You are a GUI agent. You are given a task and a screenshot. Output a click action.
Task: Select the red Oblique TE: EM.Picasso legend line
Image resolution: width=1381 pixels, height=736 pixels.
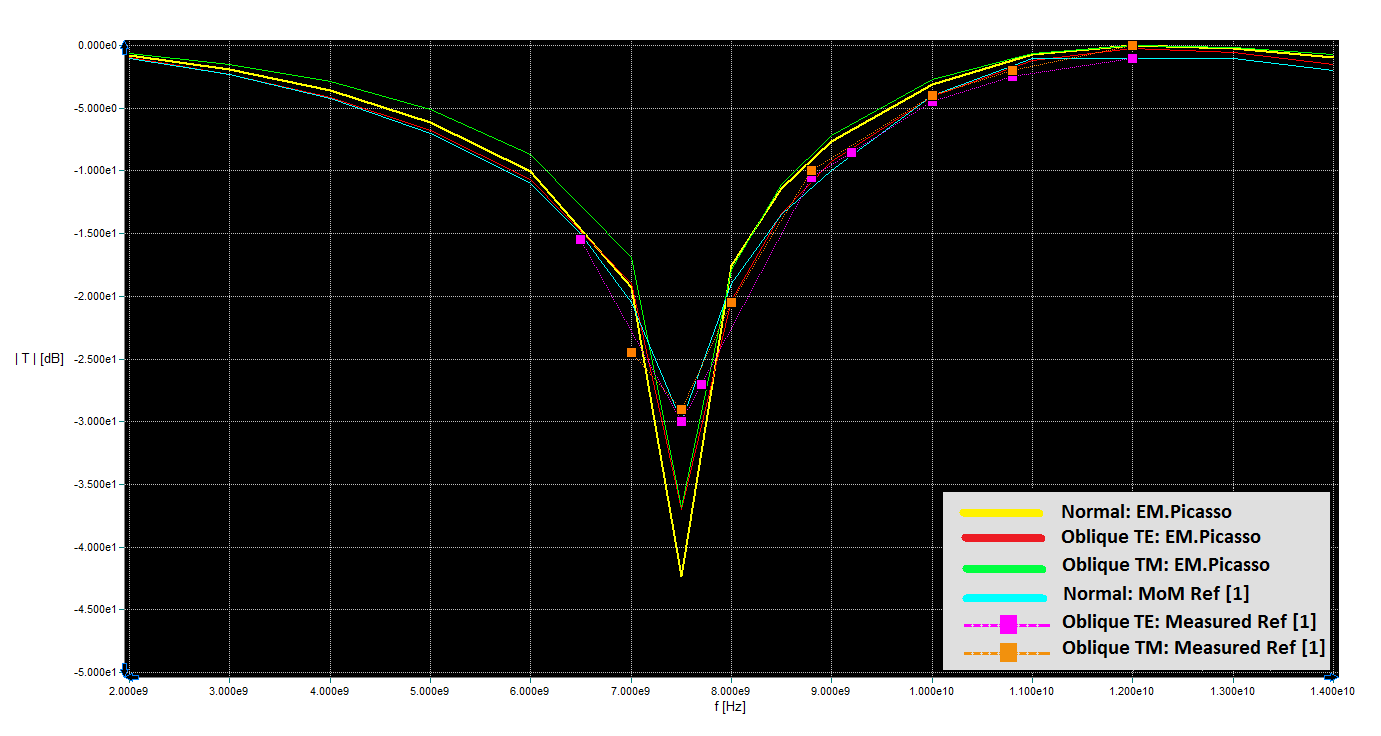[x=1002, y=538]
